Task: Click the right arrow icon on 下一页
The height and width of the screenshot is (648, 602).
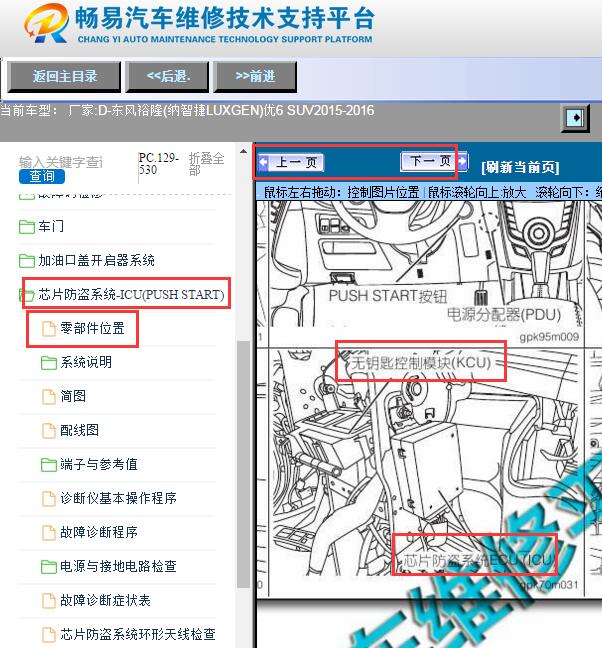Action: 462,160
